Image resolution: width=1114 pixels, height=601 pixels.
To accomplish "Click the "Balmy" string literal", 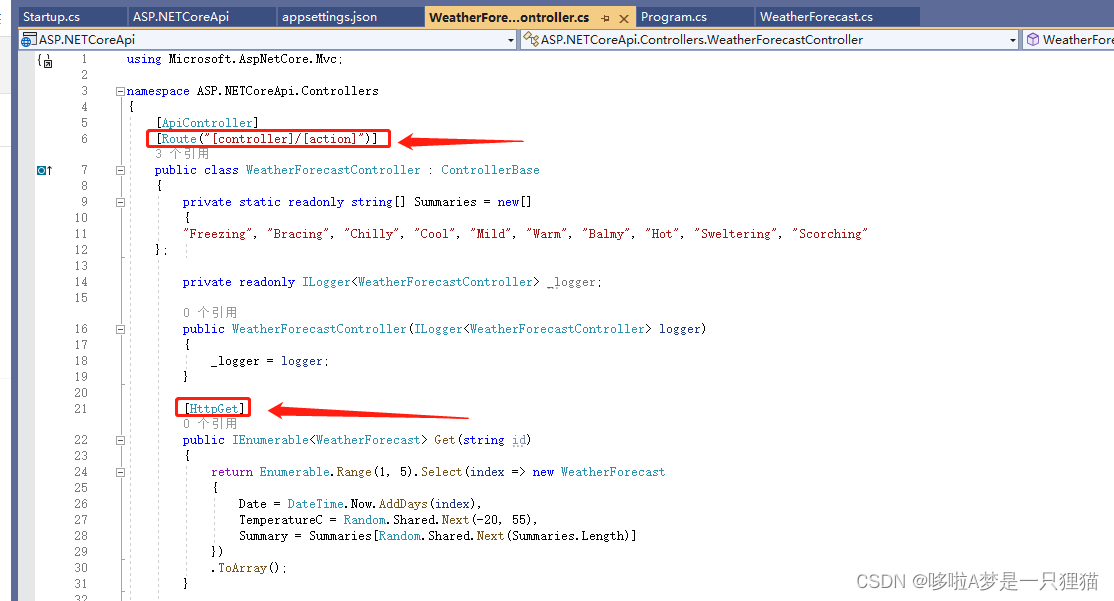I will click(607, 234).
